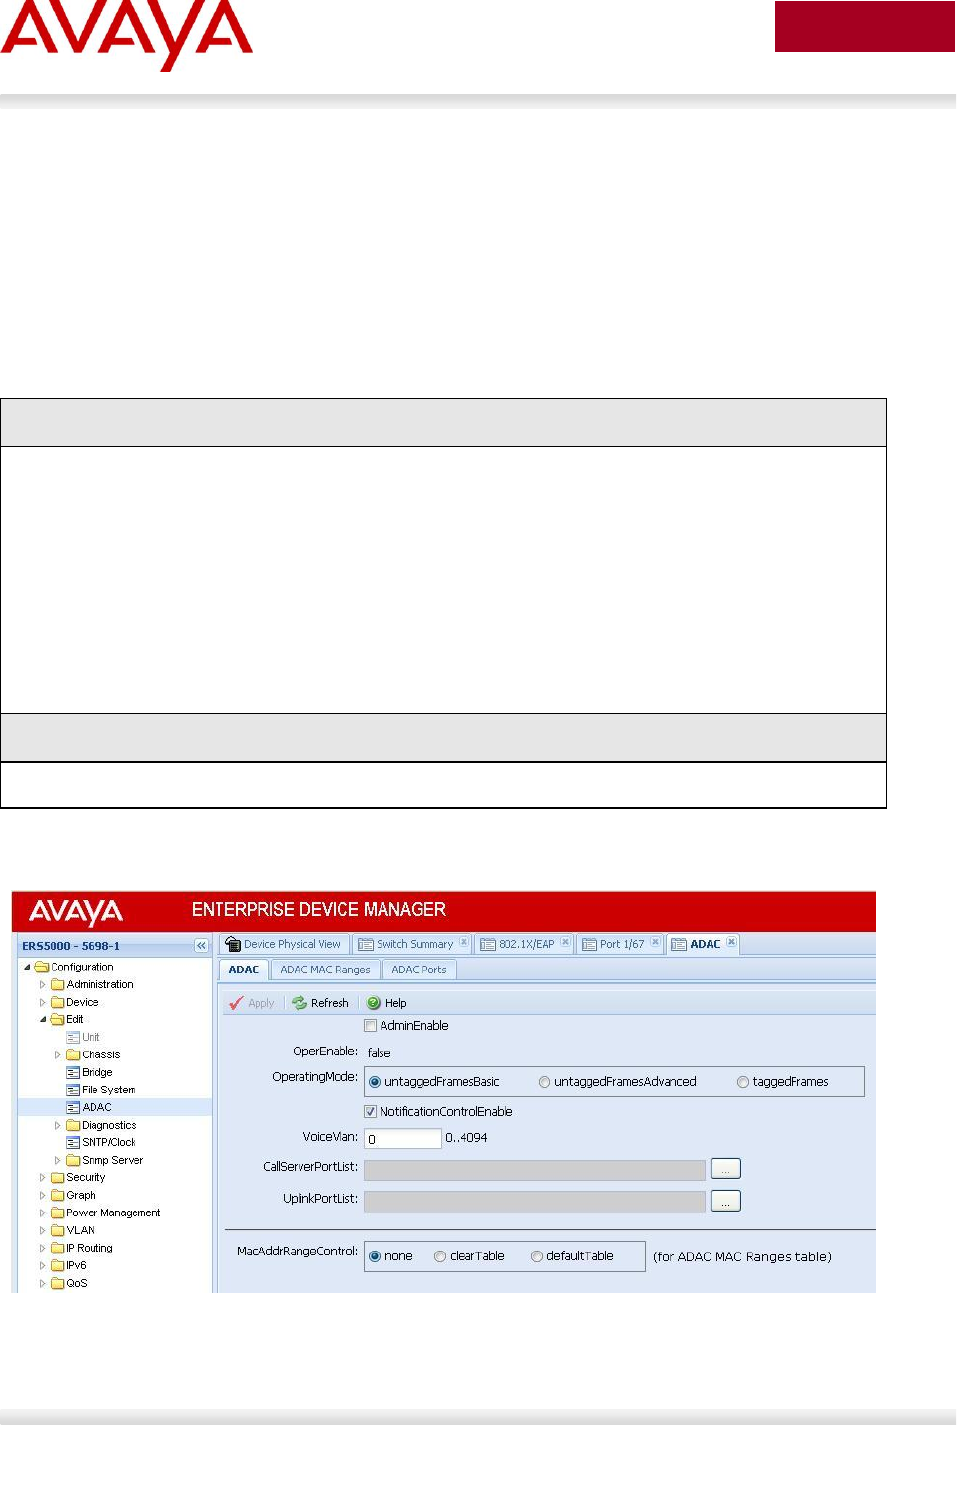957x1488 pixels.
Task: Click the IPv6 folder icon
Action: pos(57,1265)
